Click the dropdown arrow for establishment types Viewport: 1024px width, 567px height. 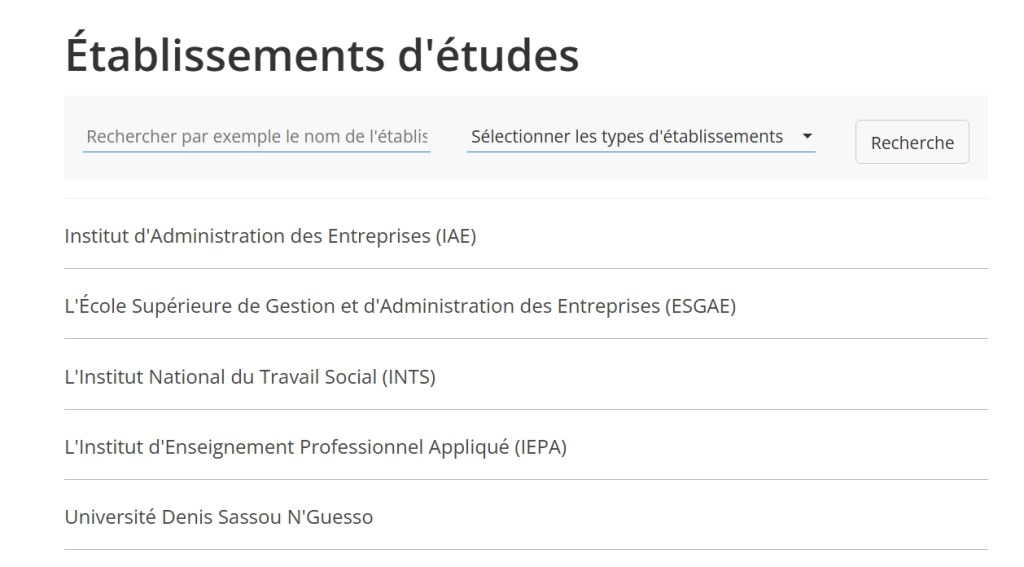click(807, 136)
